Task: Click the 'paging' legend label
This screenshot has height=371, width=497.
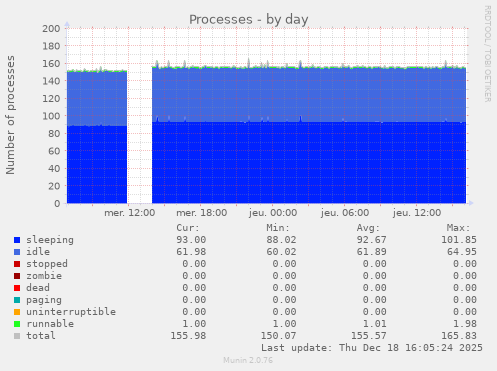Action: [44, 300]
